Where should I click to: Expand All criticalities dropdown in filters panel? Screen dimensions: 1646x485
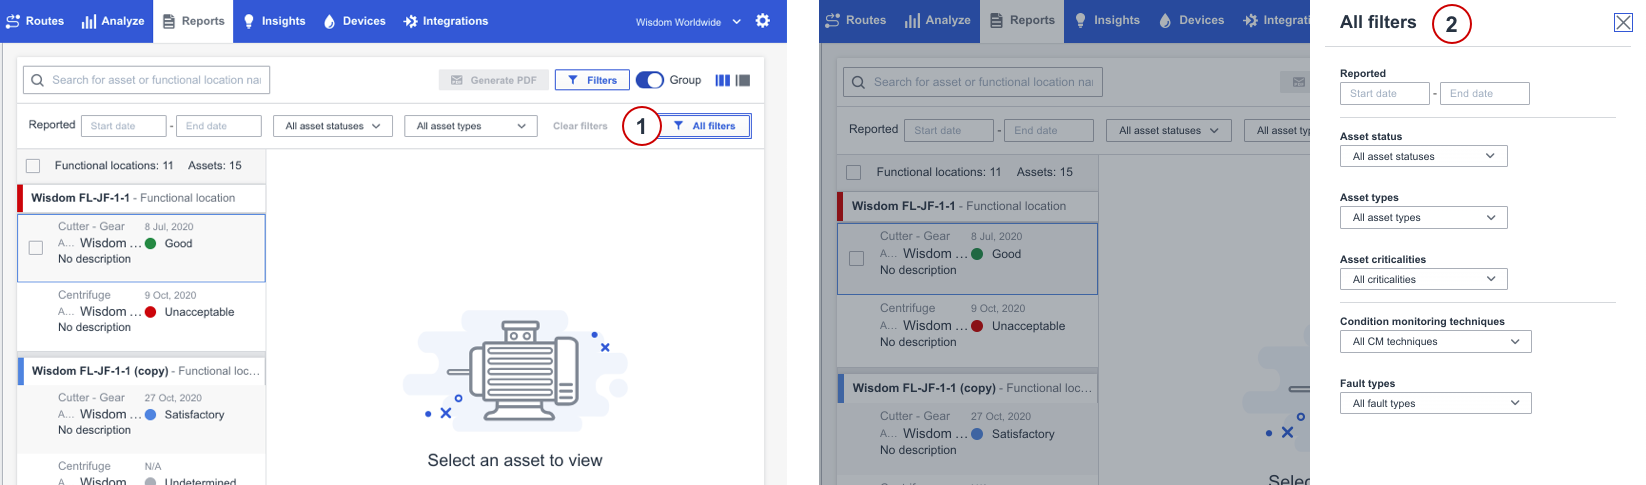1423,279
